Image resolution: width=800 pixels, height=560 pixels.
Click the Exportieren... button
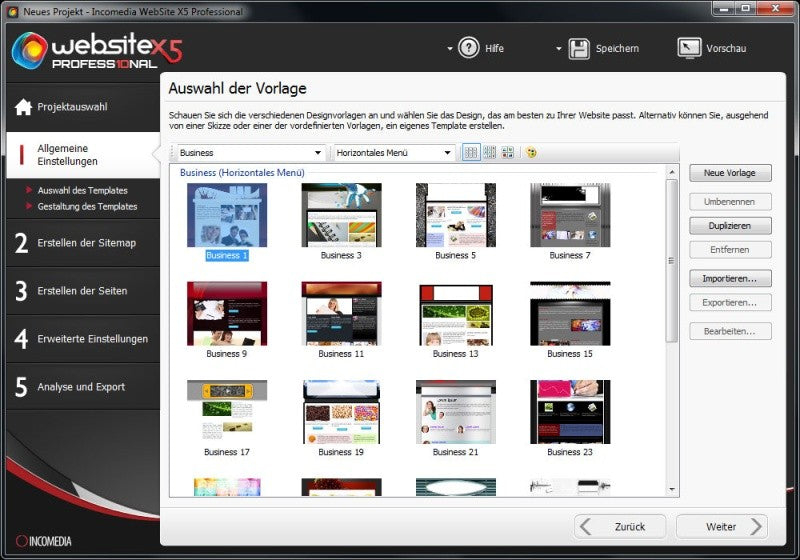point(730,302)
